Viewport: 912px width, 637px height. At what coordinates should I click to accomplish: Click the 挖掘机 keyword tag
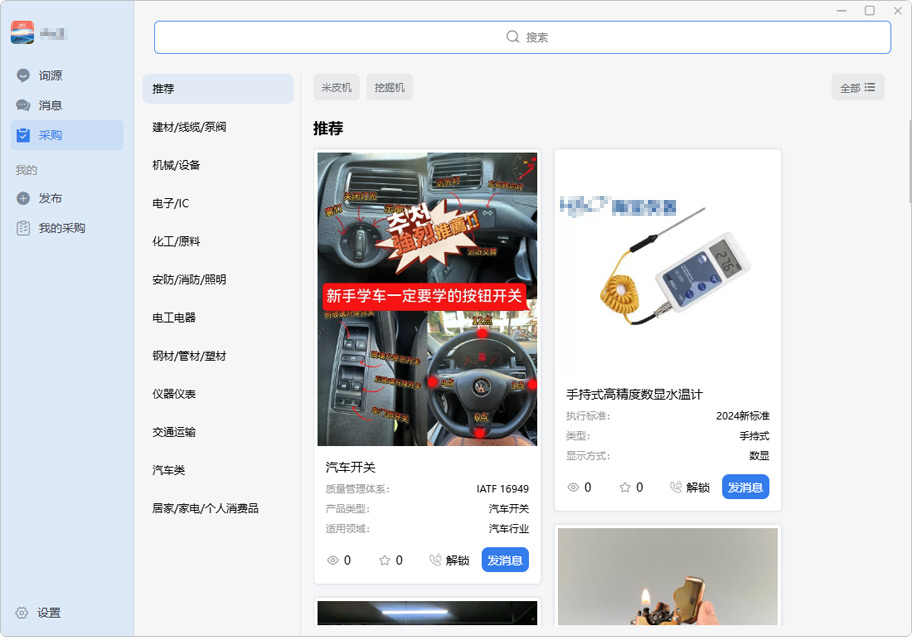click(x=389, y=88)
